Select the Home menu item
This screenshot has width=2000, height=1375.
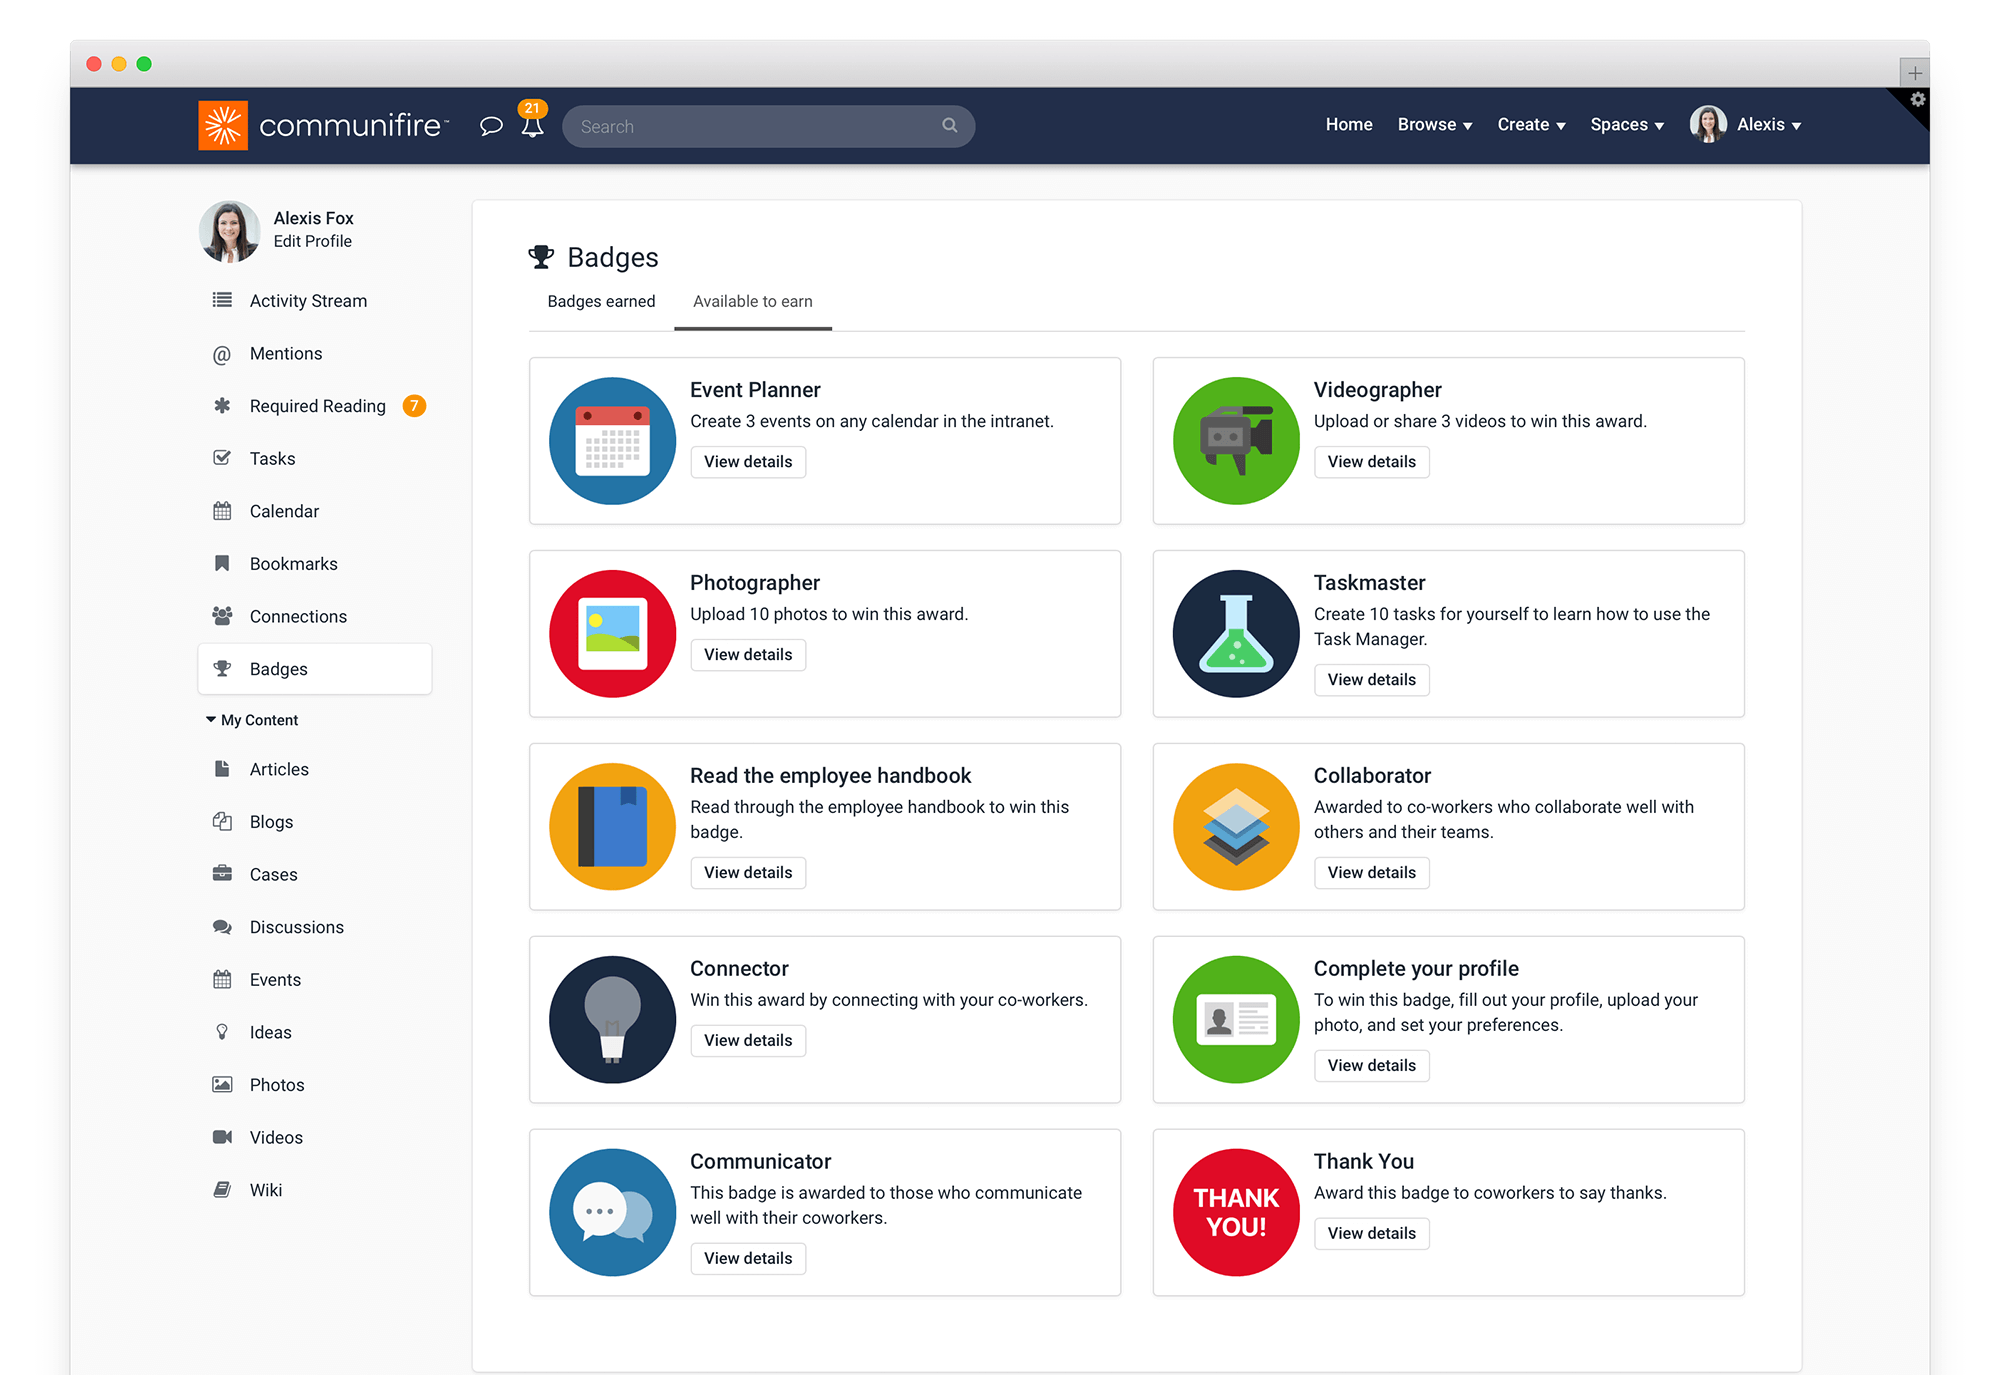pyautogui.click(x=1348, y=124)
